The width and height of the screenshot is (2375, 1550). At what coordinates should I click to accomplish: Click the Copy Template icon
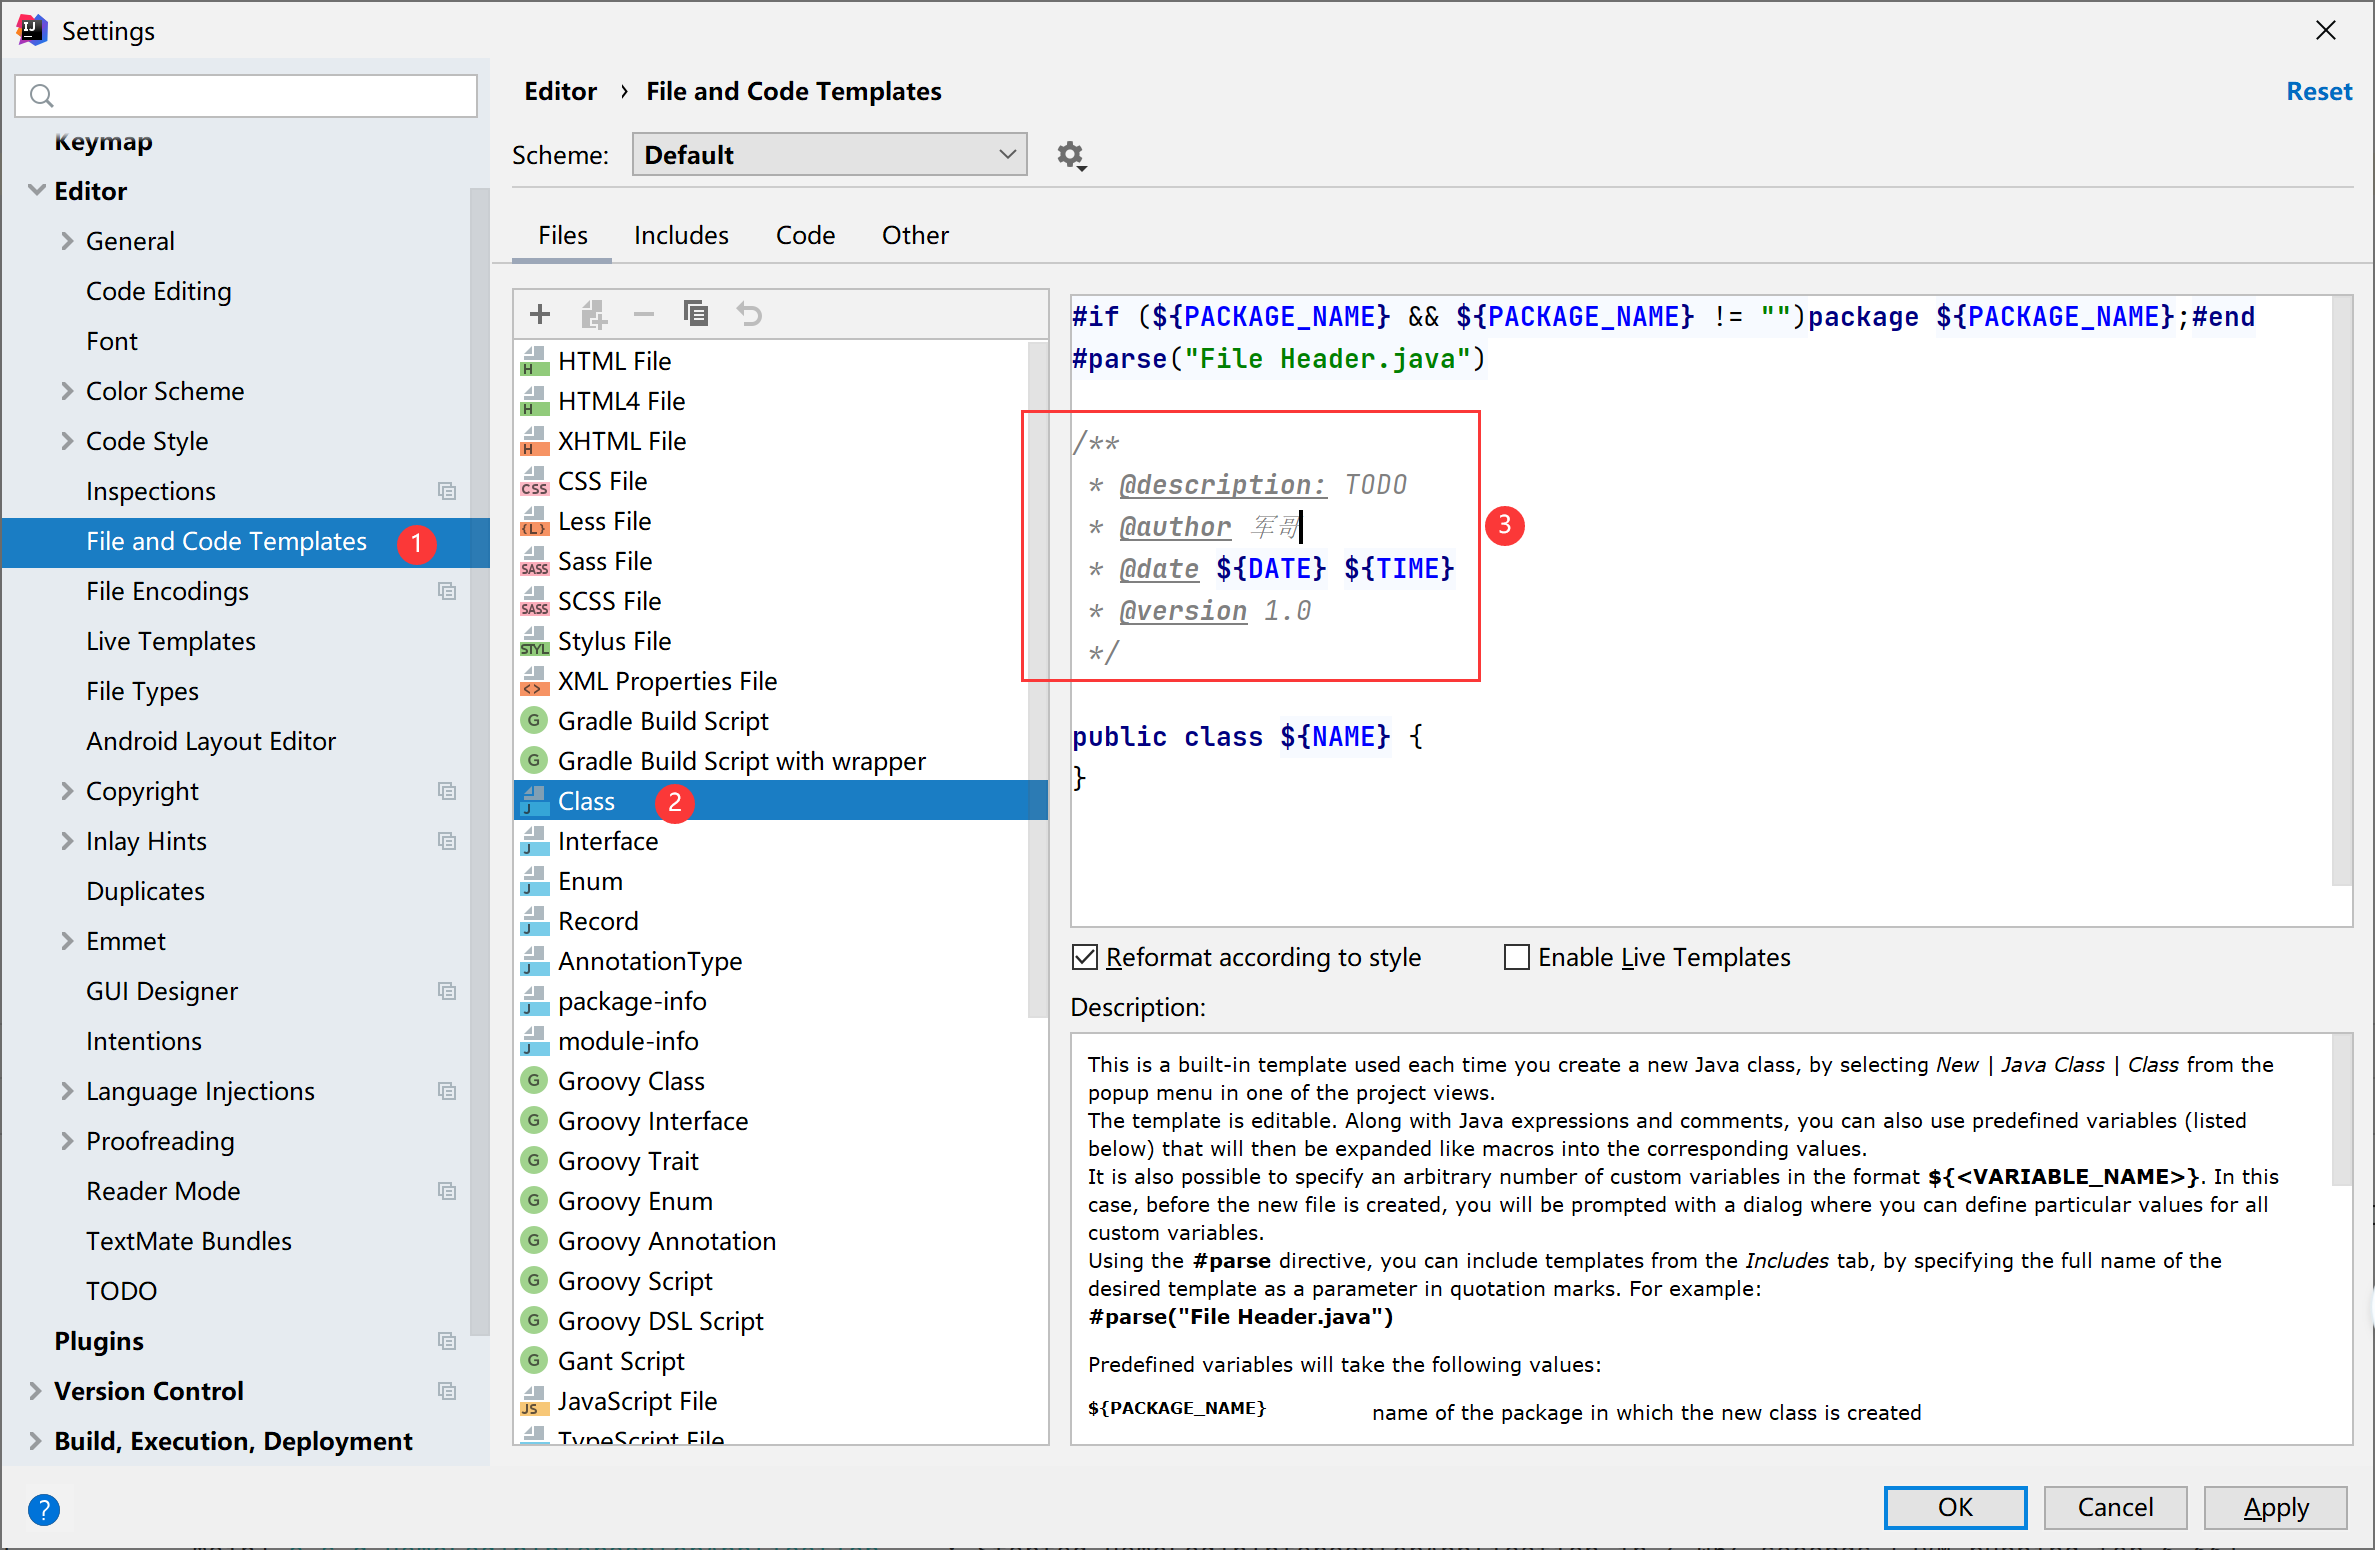pyautogui.click(x=696, y=314)
